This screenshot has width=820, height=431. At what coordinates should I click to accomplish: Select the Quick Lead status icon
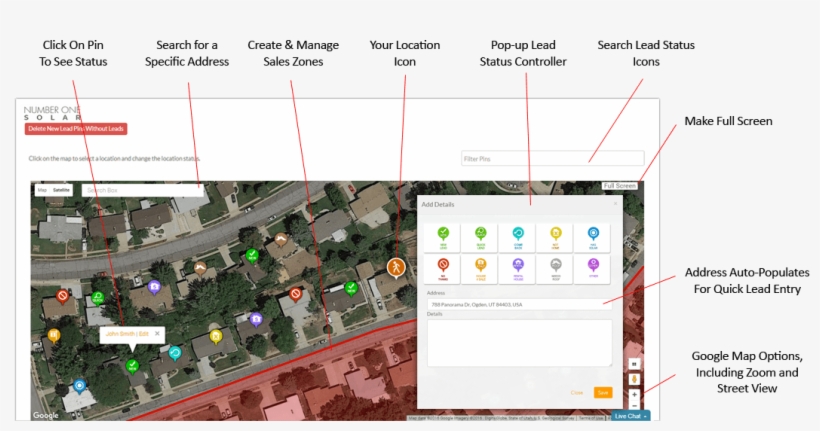[x=480, y=237]
